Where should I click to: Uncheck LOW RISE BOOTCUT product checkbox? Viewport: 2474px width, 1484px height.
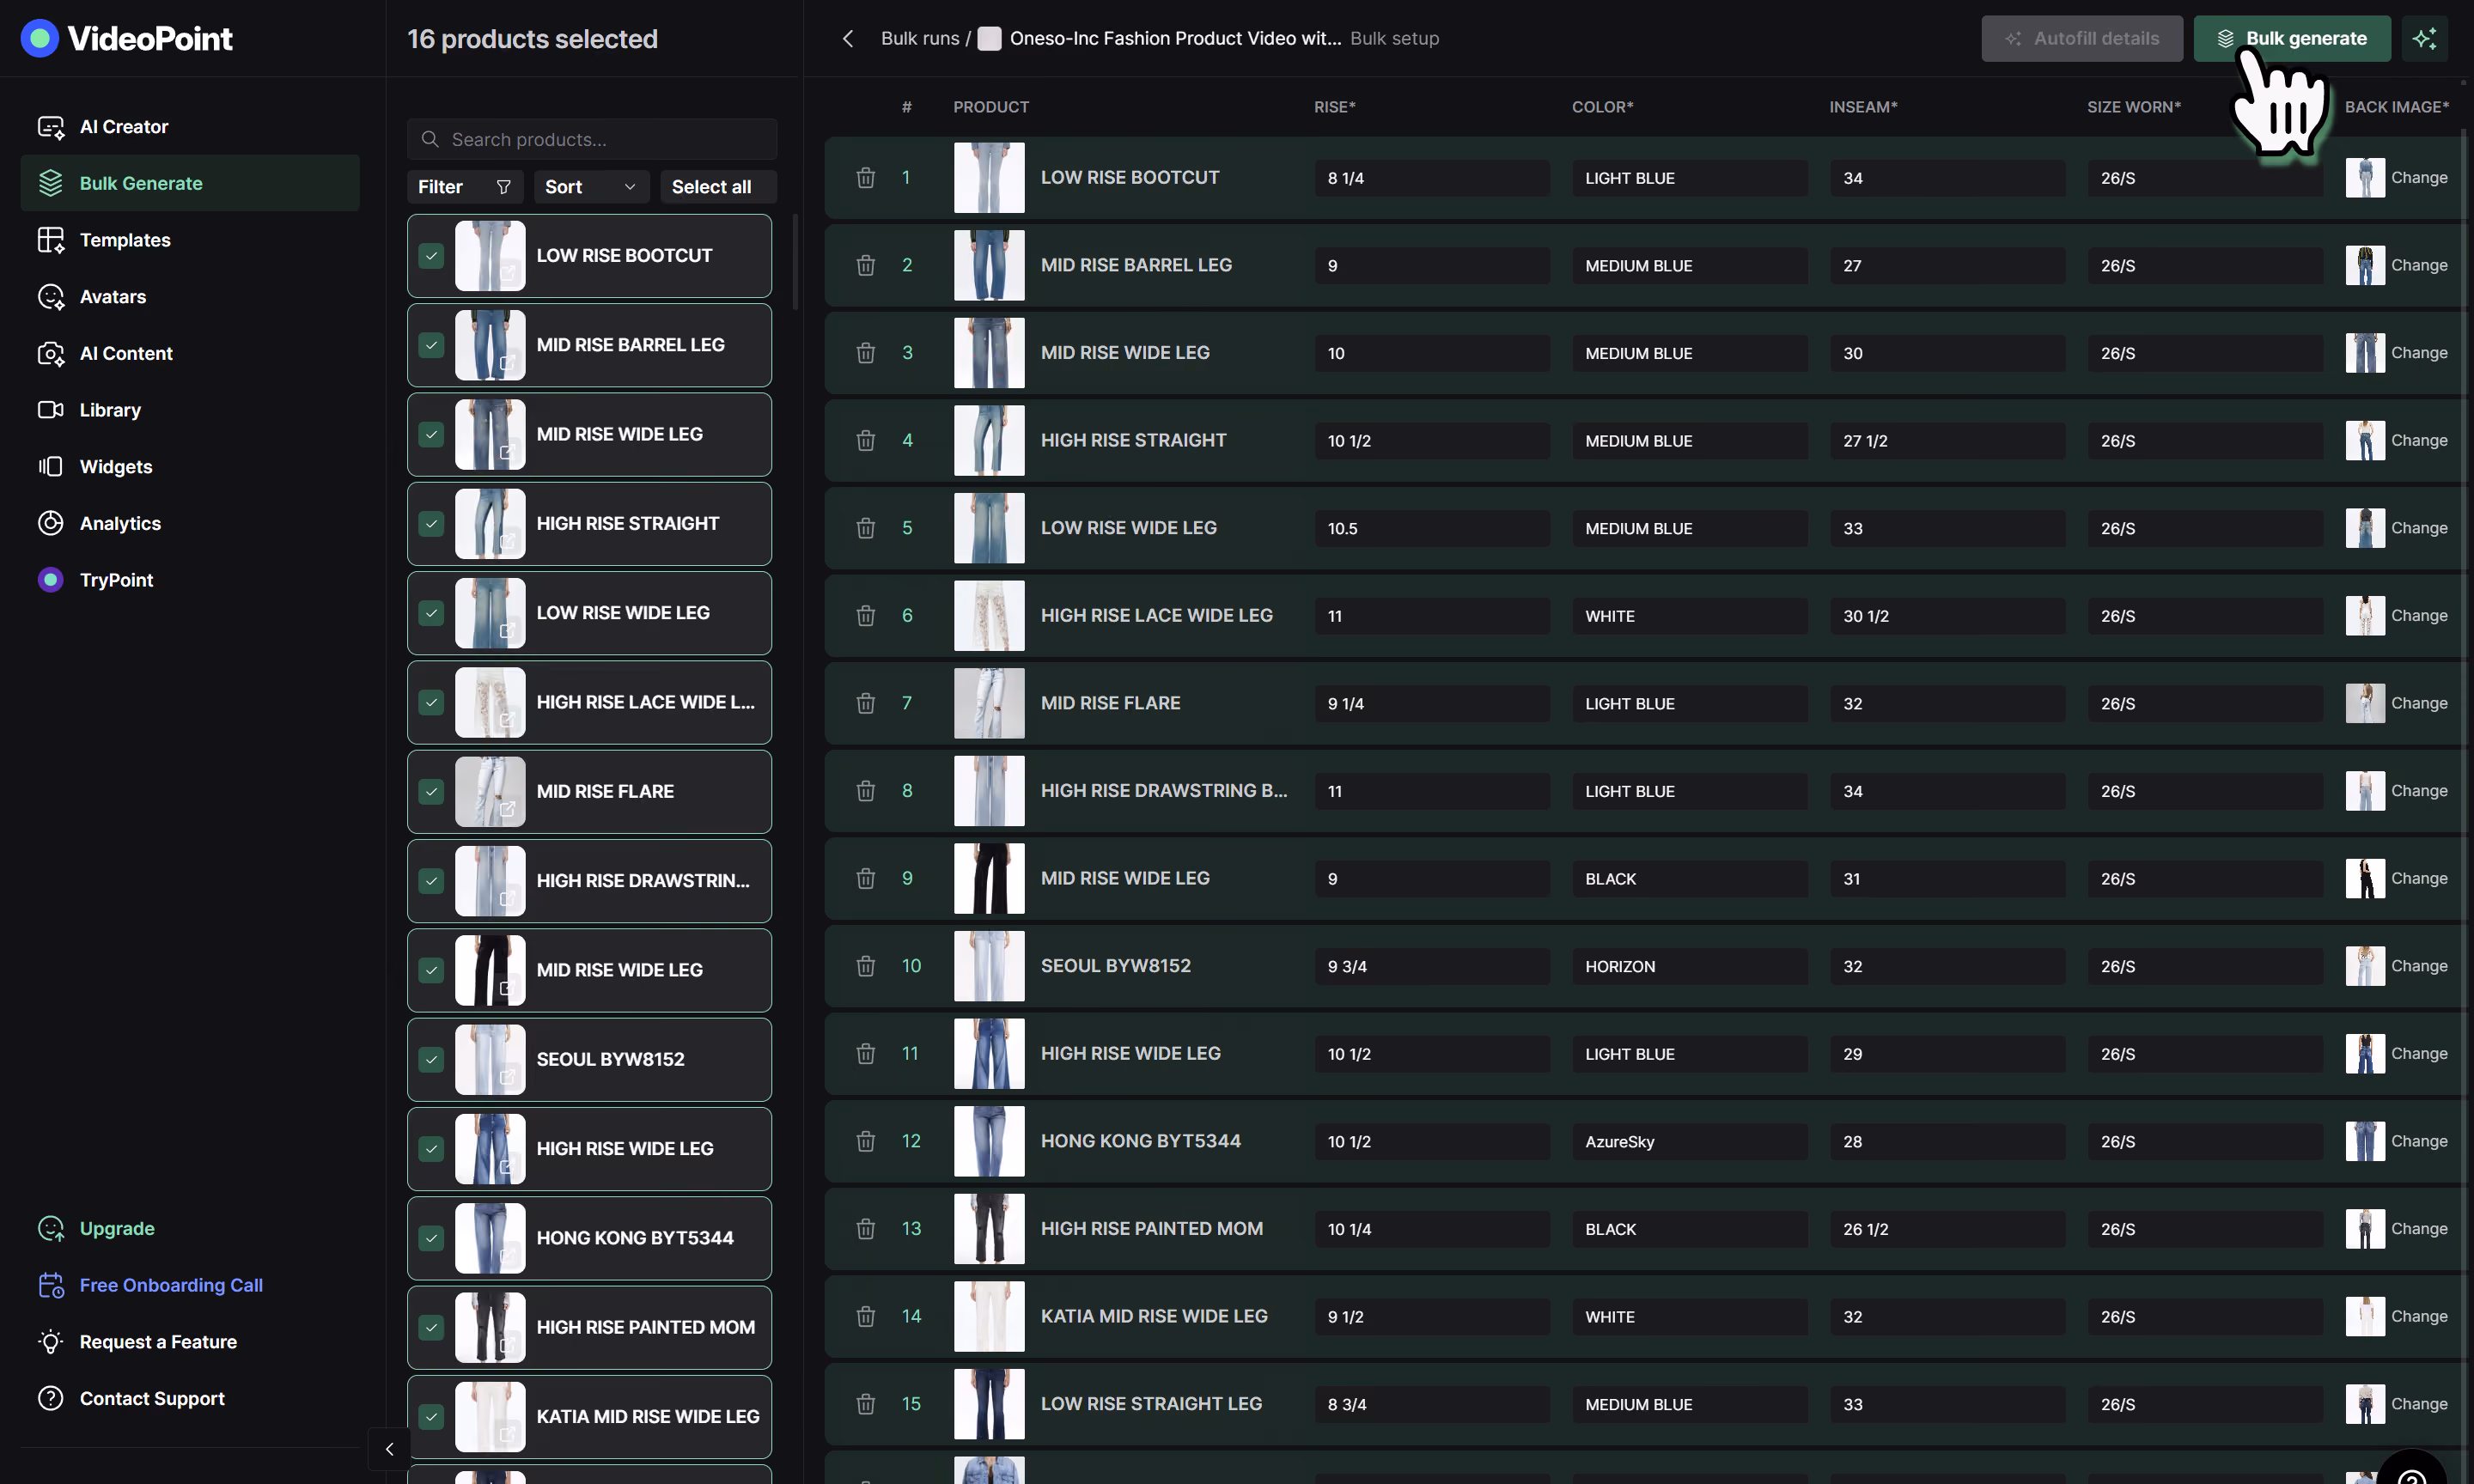[x=431, y=256]
